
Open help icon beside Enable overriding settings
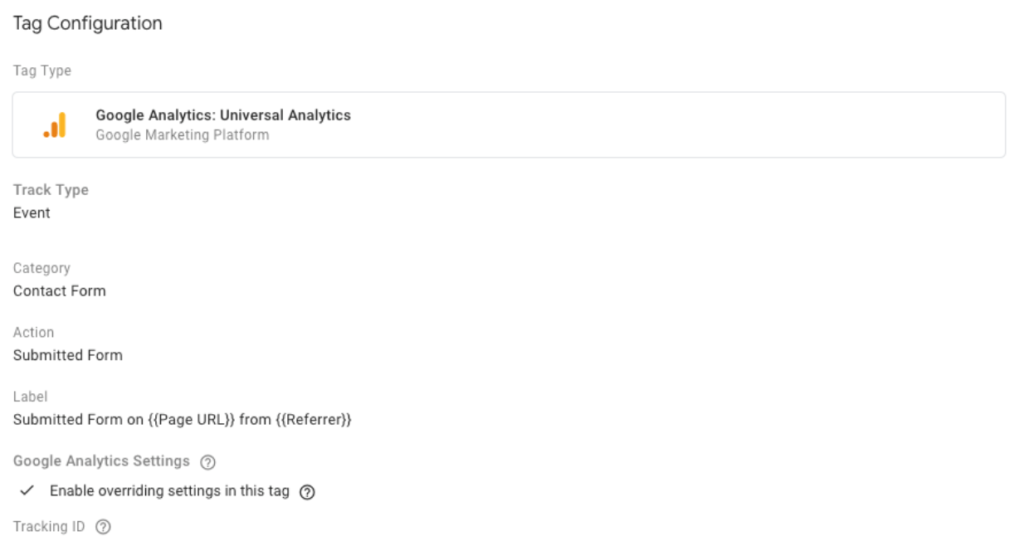(x=307, y=492)
